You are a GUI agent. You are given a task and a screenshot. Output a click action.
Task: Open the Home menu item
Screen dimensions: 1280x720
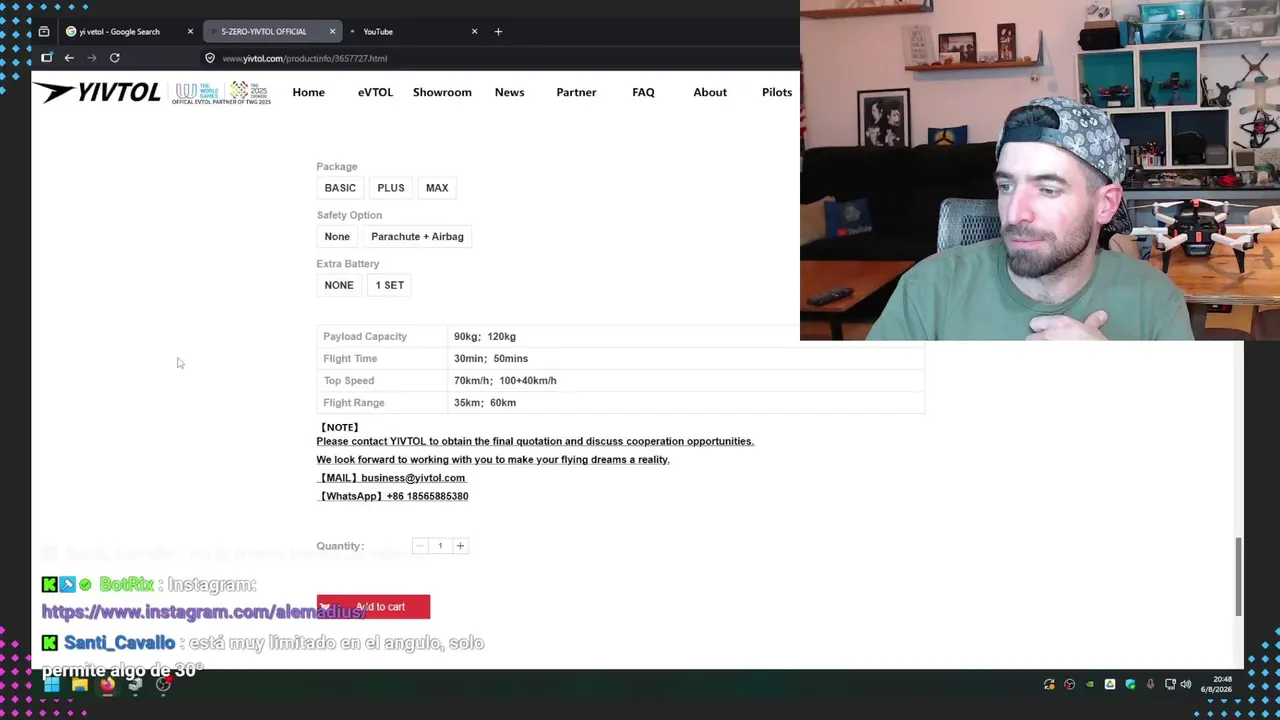click(x=308, y=92)
